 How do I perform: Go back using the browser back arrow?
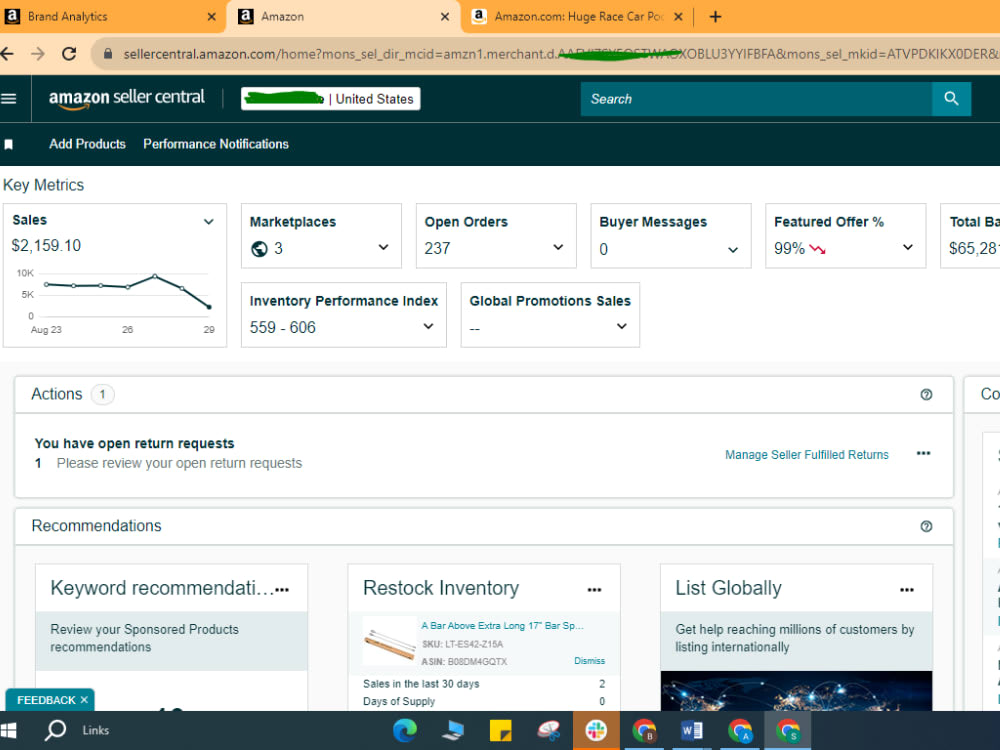[x=7, y=54]
